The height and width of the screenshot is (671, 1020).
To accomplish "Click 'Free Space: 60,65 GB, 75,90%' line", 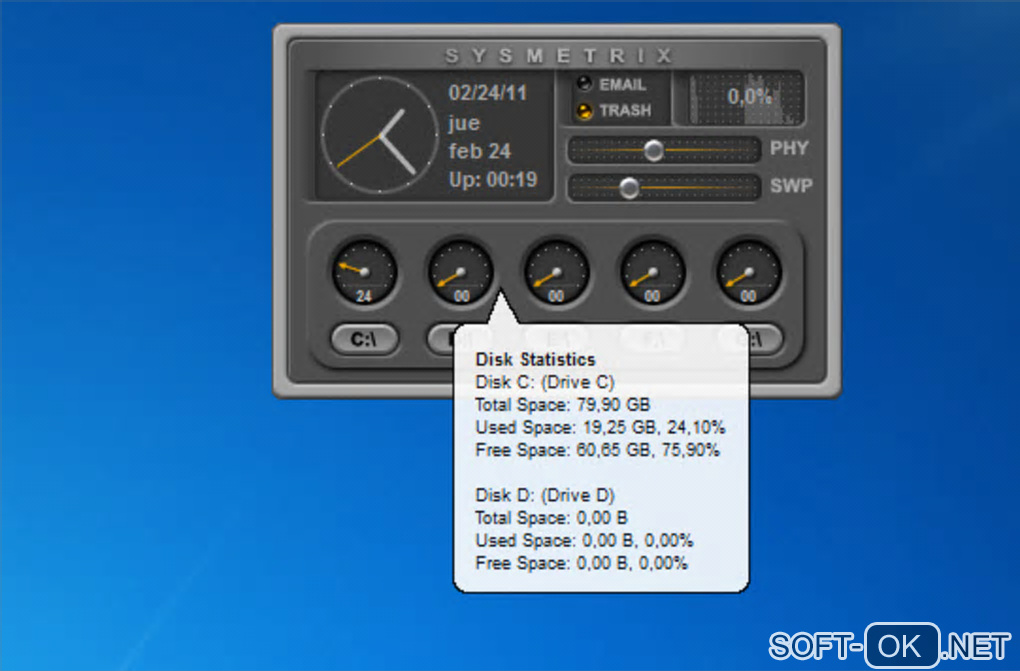I will click(x=597, y=450).
